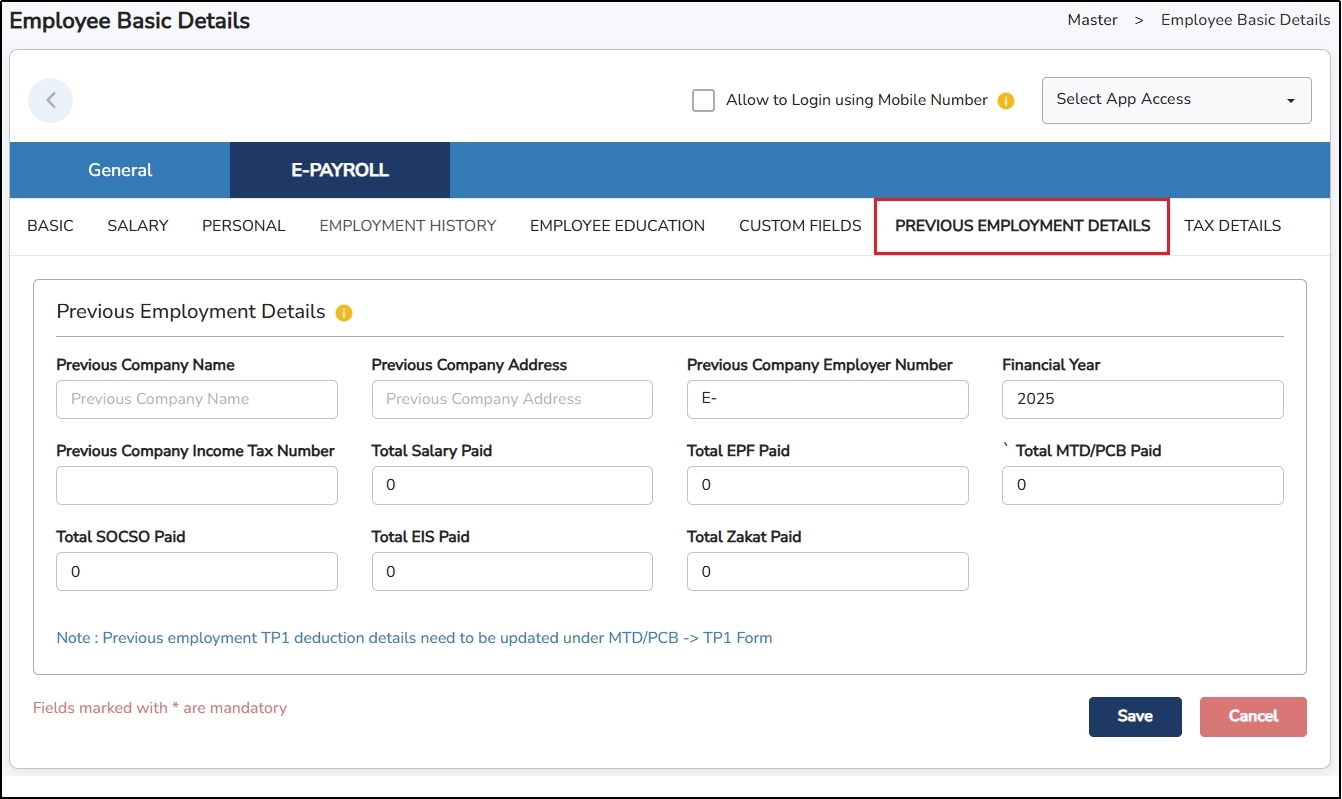Click the Total Zakat Paid field

click(x=827, y=571)
